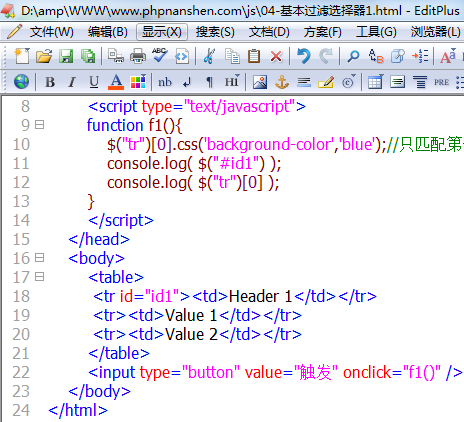Insert horizontal rule icon

click(x=304, y=82)
